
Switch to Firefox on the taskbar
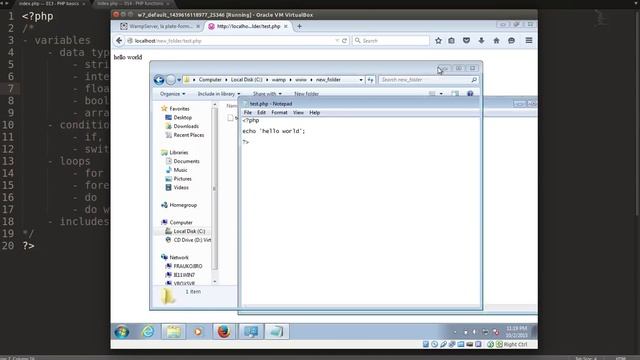tap(224, 332)
